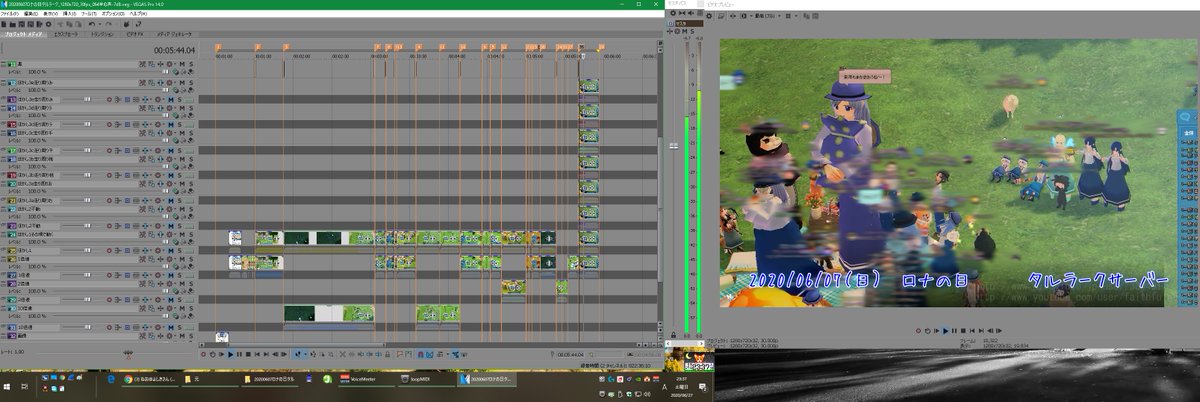This screenshot has height=402, width=1200.
Task: Click Go to Start in timeline transport
Action: [x=257, y=354]
